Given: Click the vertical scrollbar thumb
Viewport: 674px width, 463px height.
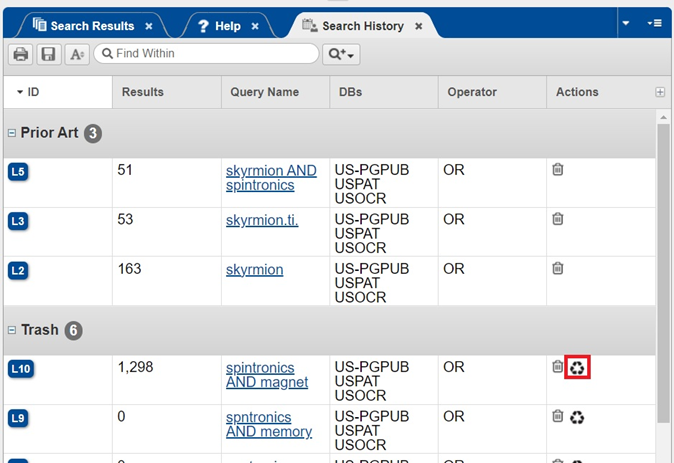Looking at the screenshot, I should pos(663,273).
